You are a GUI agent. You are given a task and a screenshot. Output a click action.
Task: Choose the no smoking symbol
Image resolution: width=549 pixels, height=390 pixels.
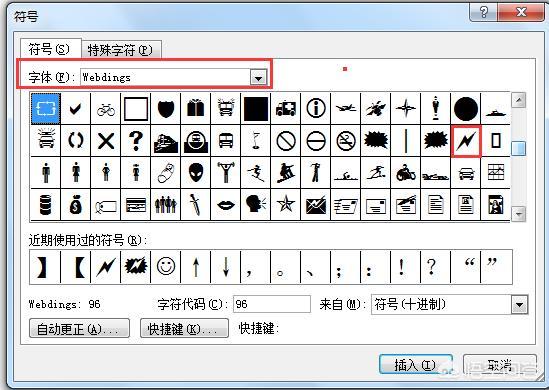[346, 141]
